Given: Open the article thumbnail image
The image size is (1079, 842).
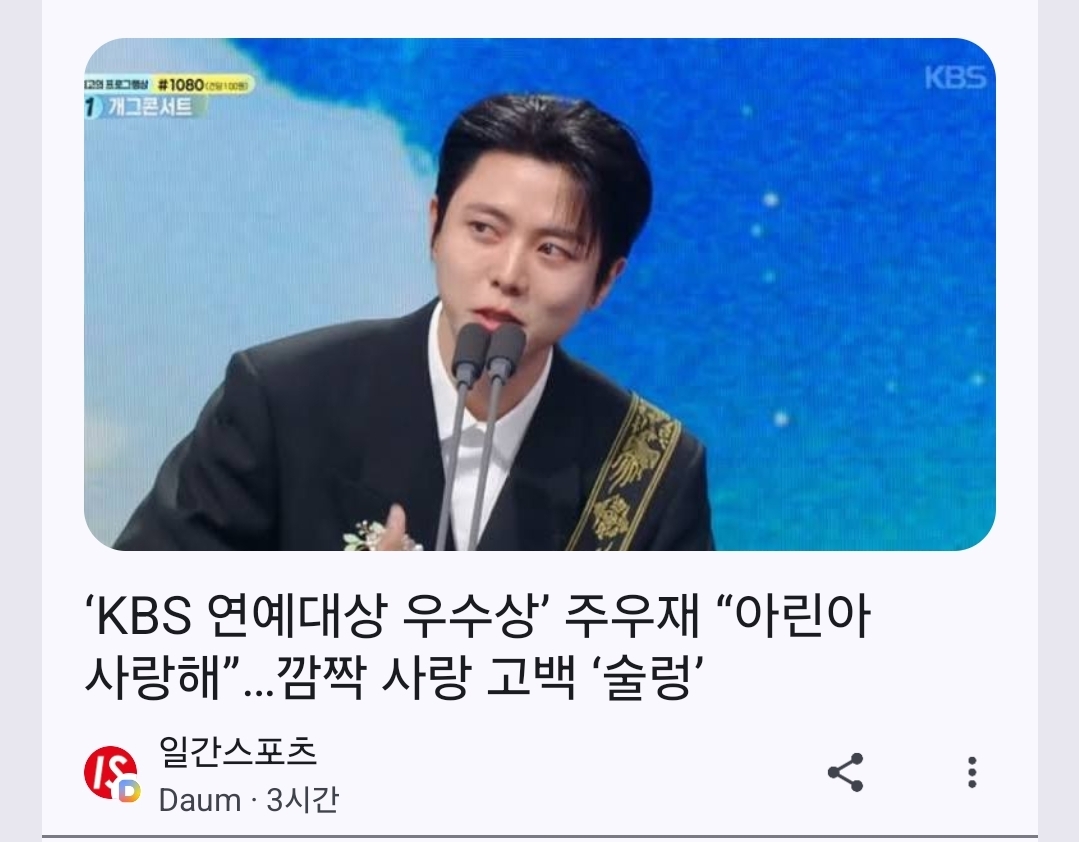Looking at the screenshot, I should 540,294.
